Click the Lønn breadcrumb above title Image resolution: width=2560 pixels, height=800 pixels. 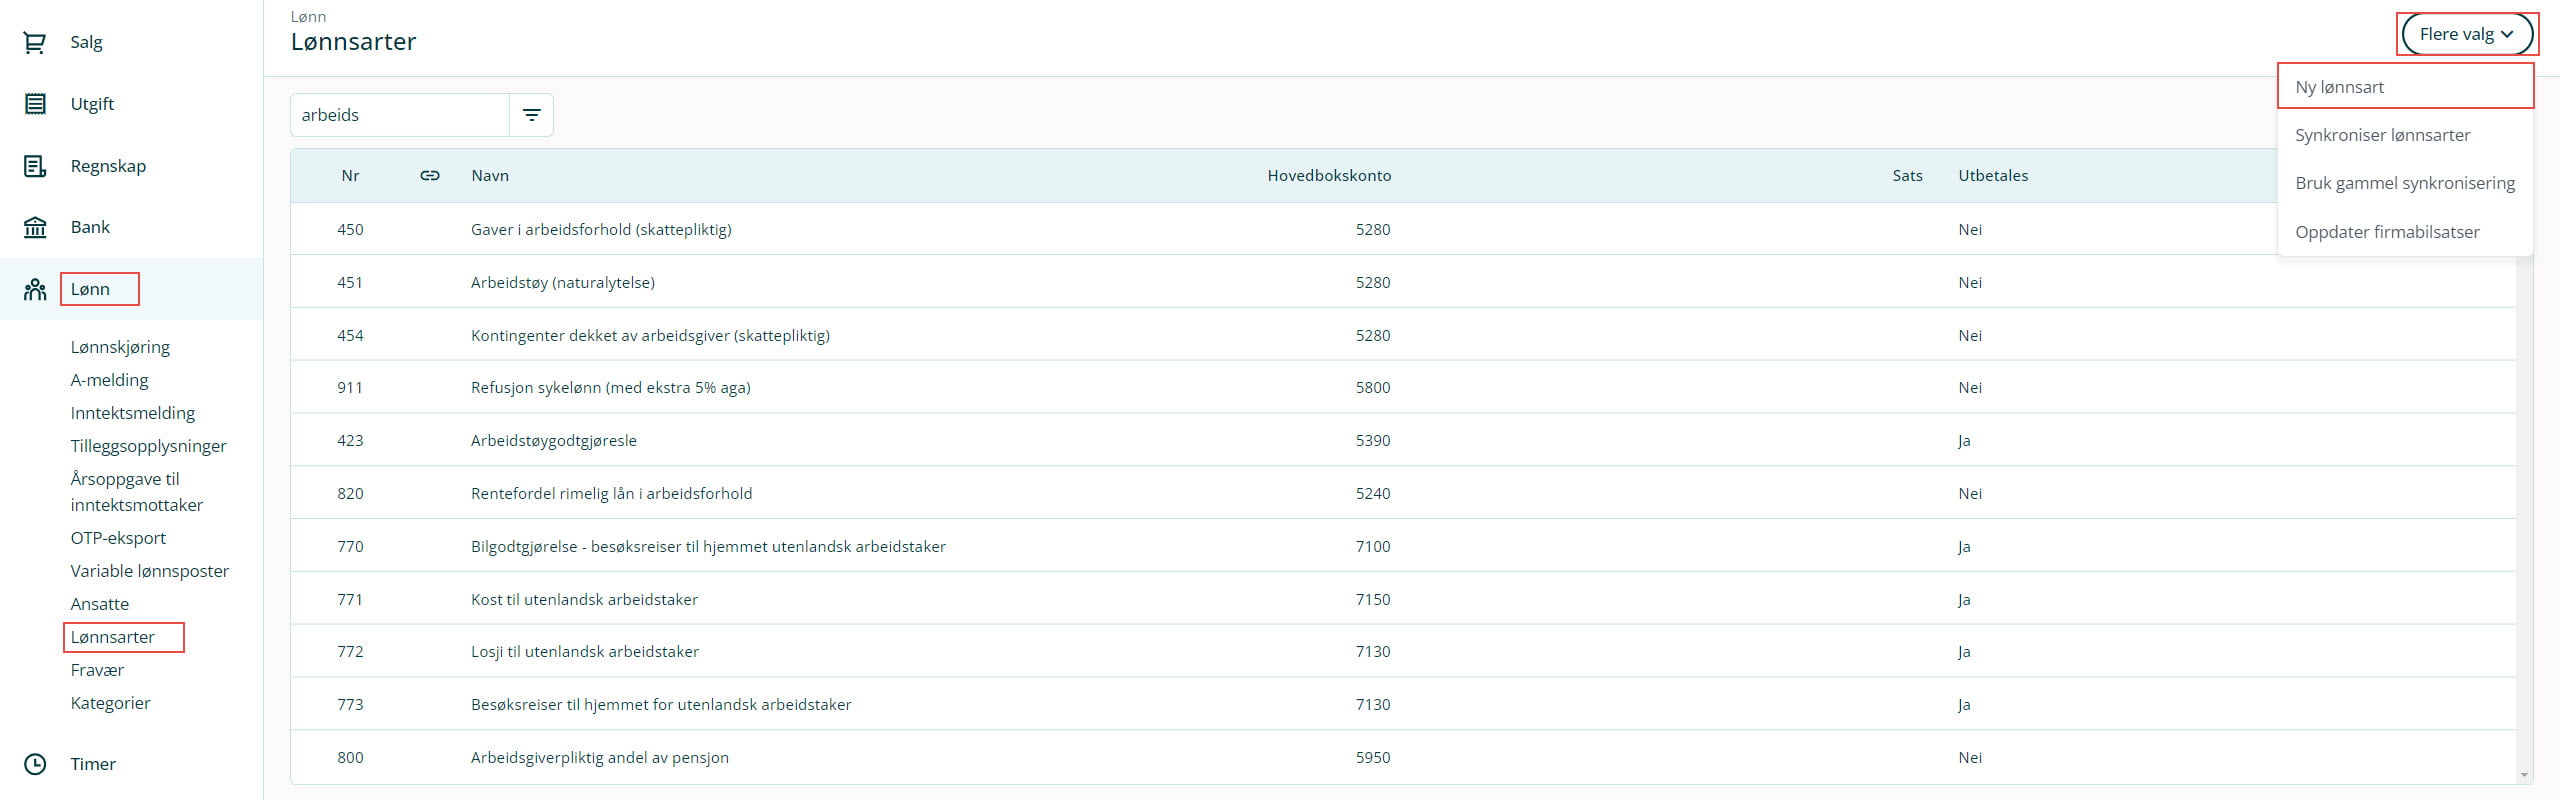[x=308, y=17]
